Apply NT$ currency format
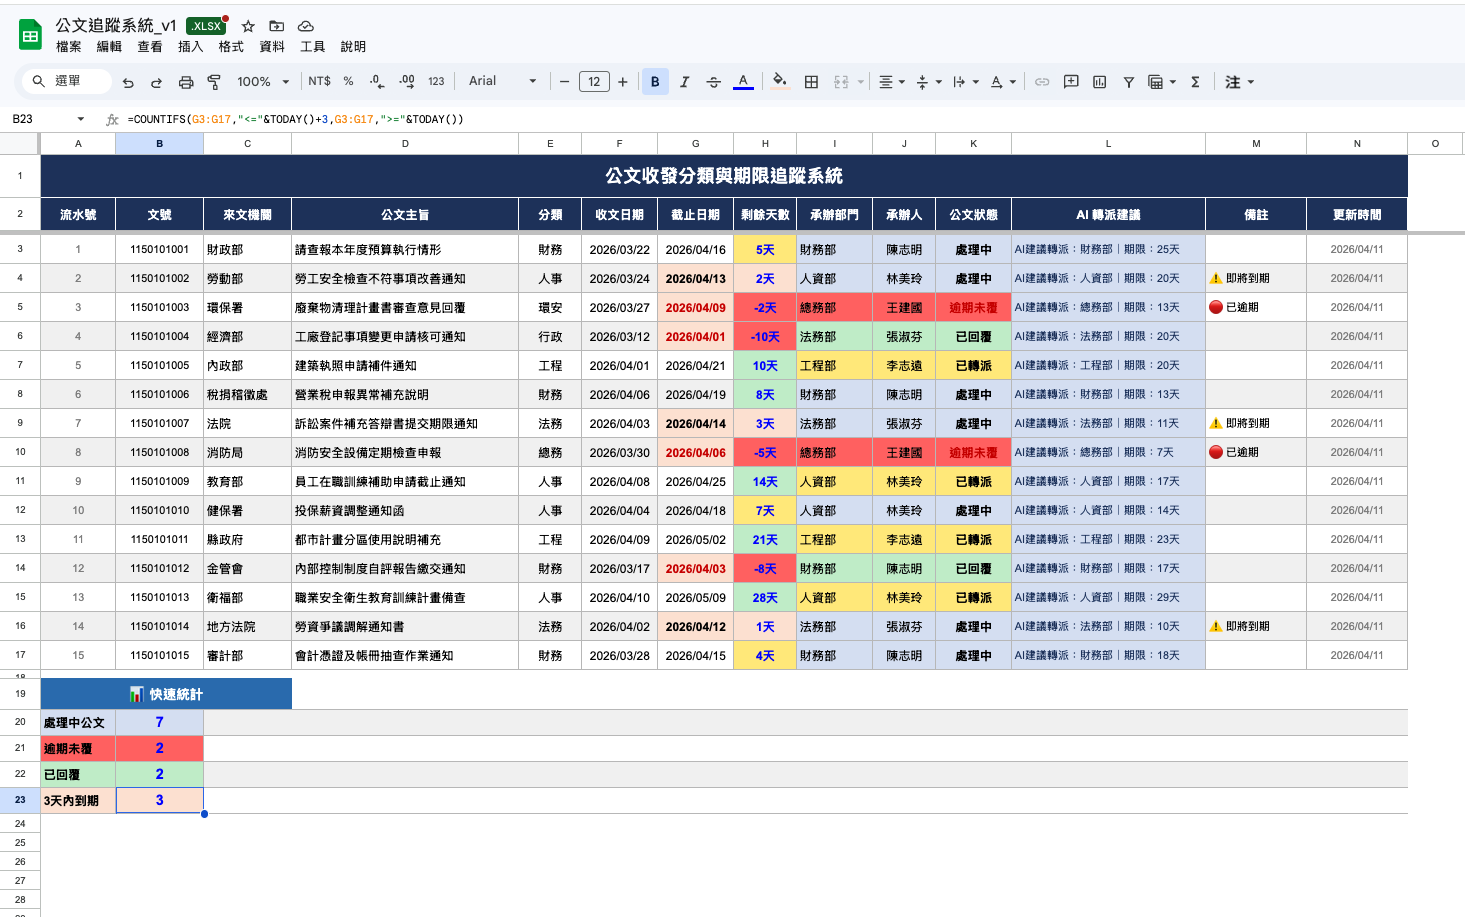1465x917 pixels. tap(320, 82)
